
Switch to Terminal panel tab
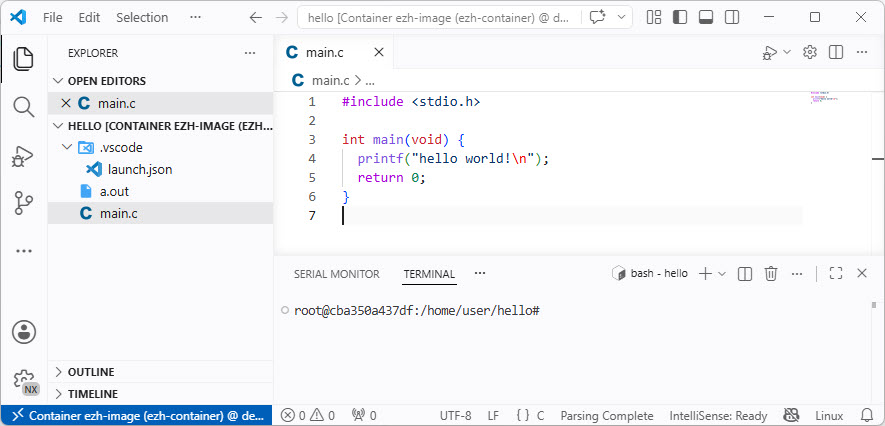click(429, 274)
